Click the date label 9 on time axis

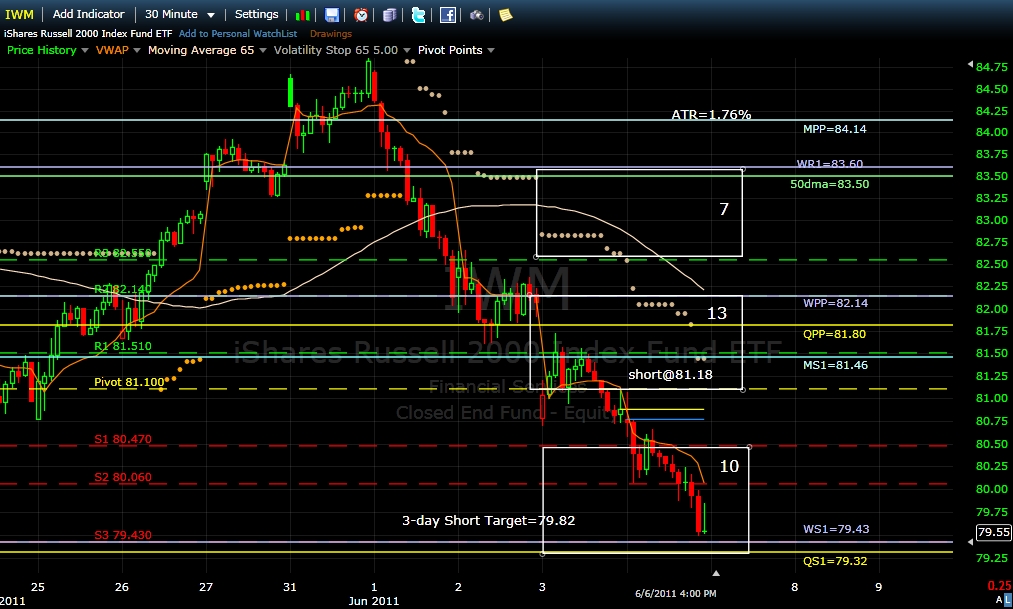(878, 587)
